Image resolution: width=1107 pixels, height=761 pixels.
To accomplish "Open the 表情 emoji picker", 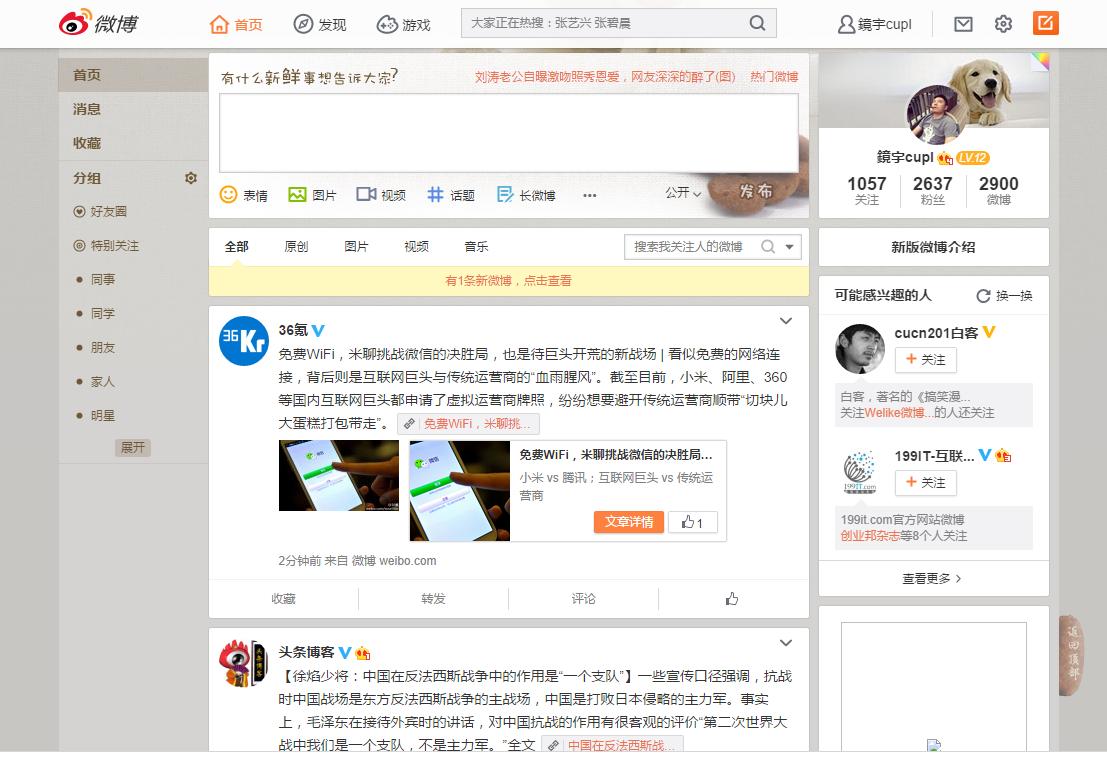I will pyautogui.click(x=244, y=195).
